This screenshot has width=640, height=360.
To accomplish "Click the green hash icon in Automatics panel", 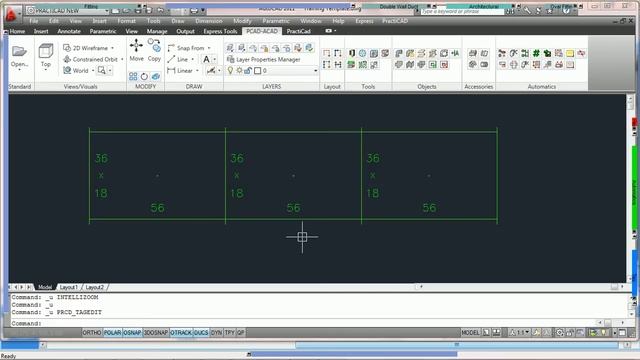I will 536,53.
